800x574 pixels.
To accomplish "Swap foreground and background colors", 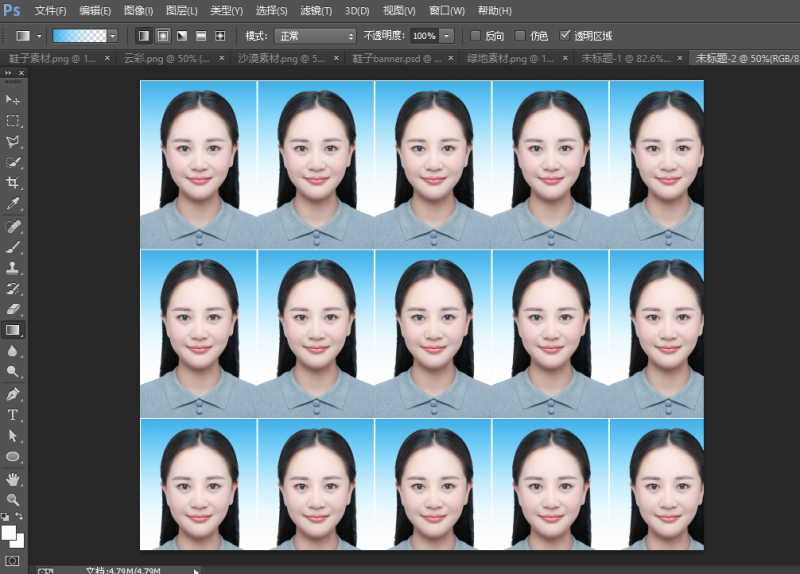I will point(19,517).
